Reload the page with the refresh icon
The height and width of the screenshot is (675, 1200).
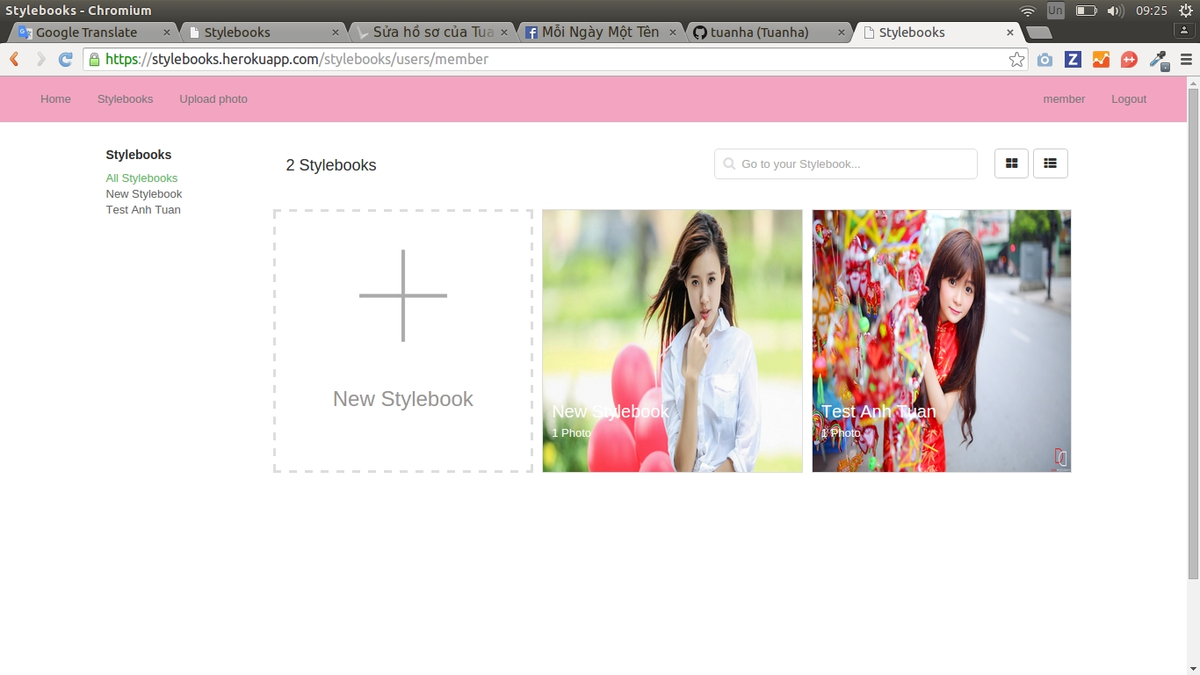(66, 59)
